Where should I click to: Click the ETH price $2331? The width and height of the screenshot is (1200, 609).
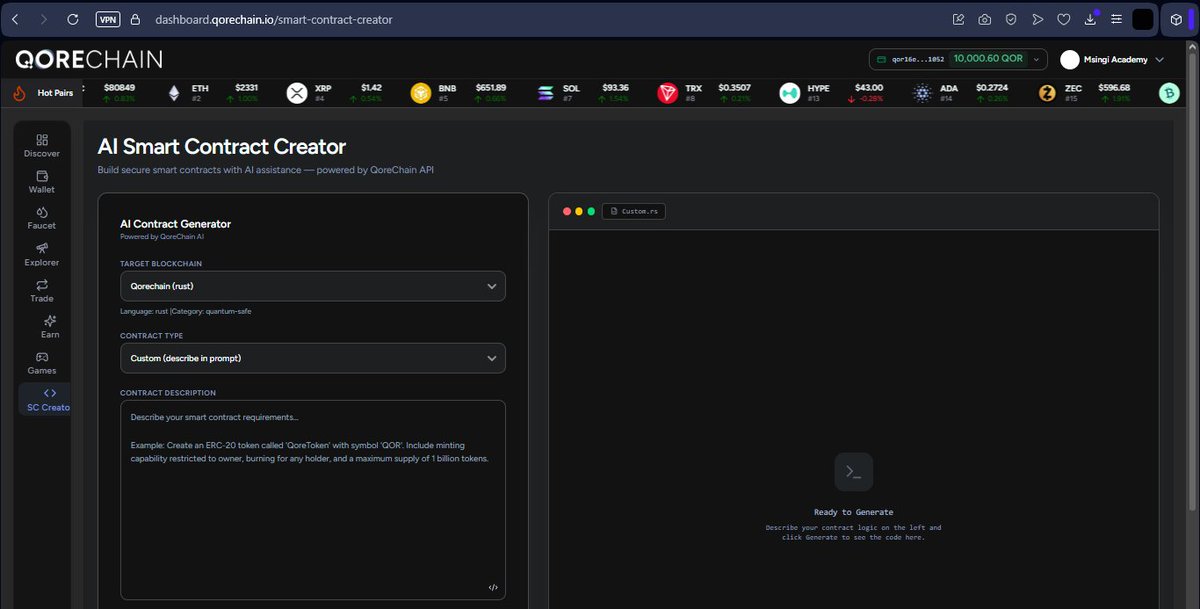pos(246,88)
